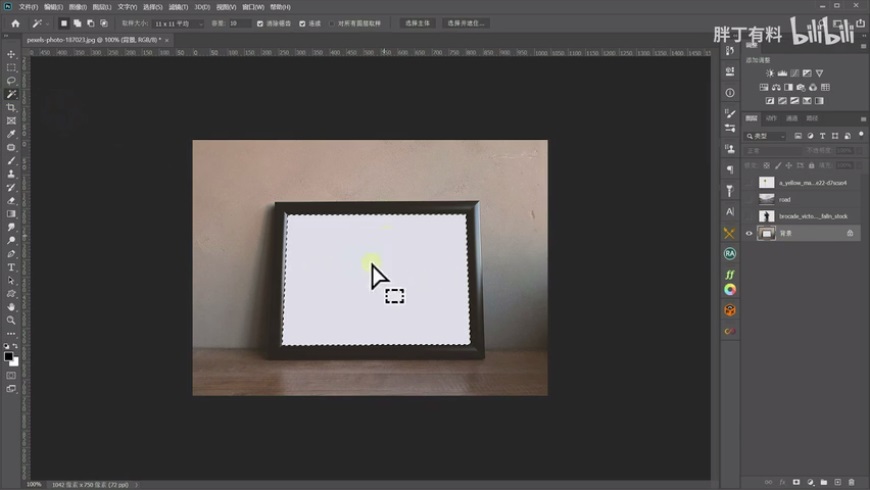Select the Crop tool
Image resolution: width=870 pixels, height=490 pixels.
click(x=11, y=107)
